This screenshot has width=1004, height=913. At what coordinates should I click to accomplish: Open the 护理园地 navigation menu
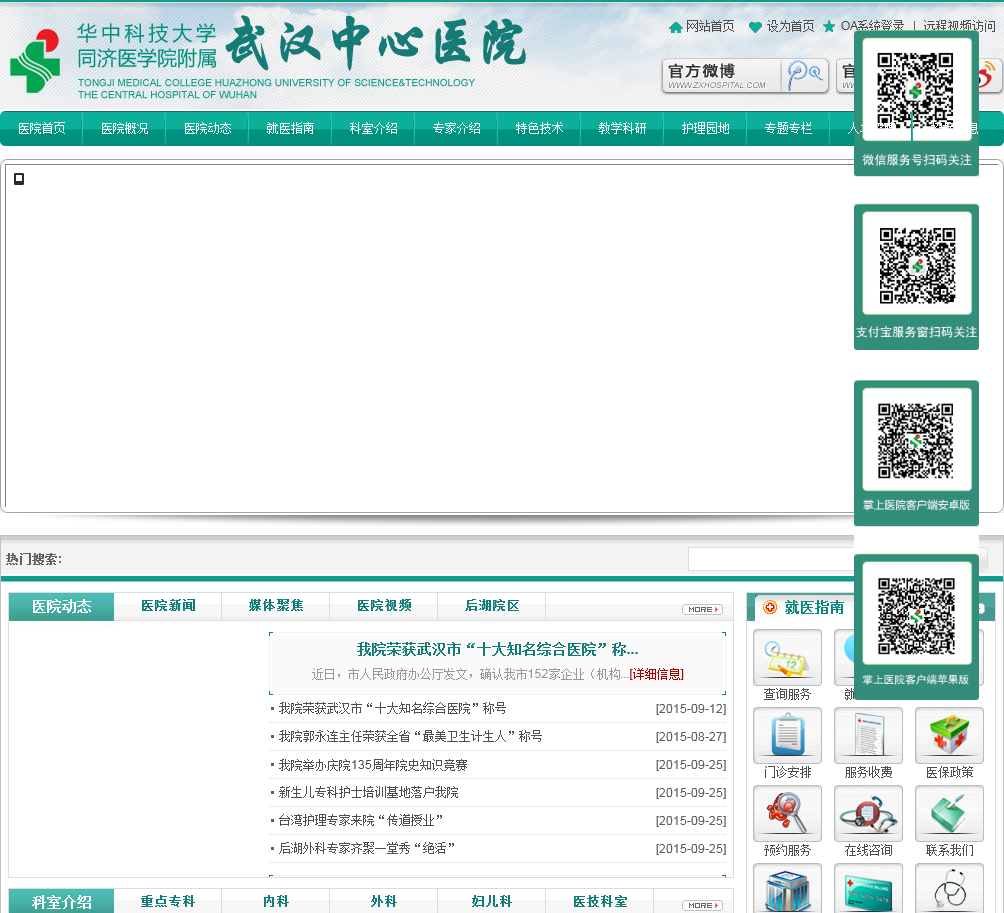[x=705, y=129]
